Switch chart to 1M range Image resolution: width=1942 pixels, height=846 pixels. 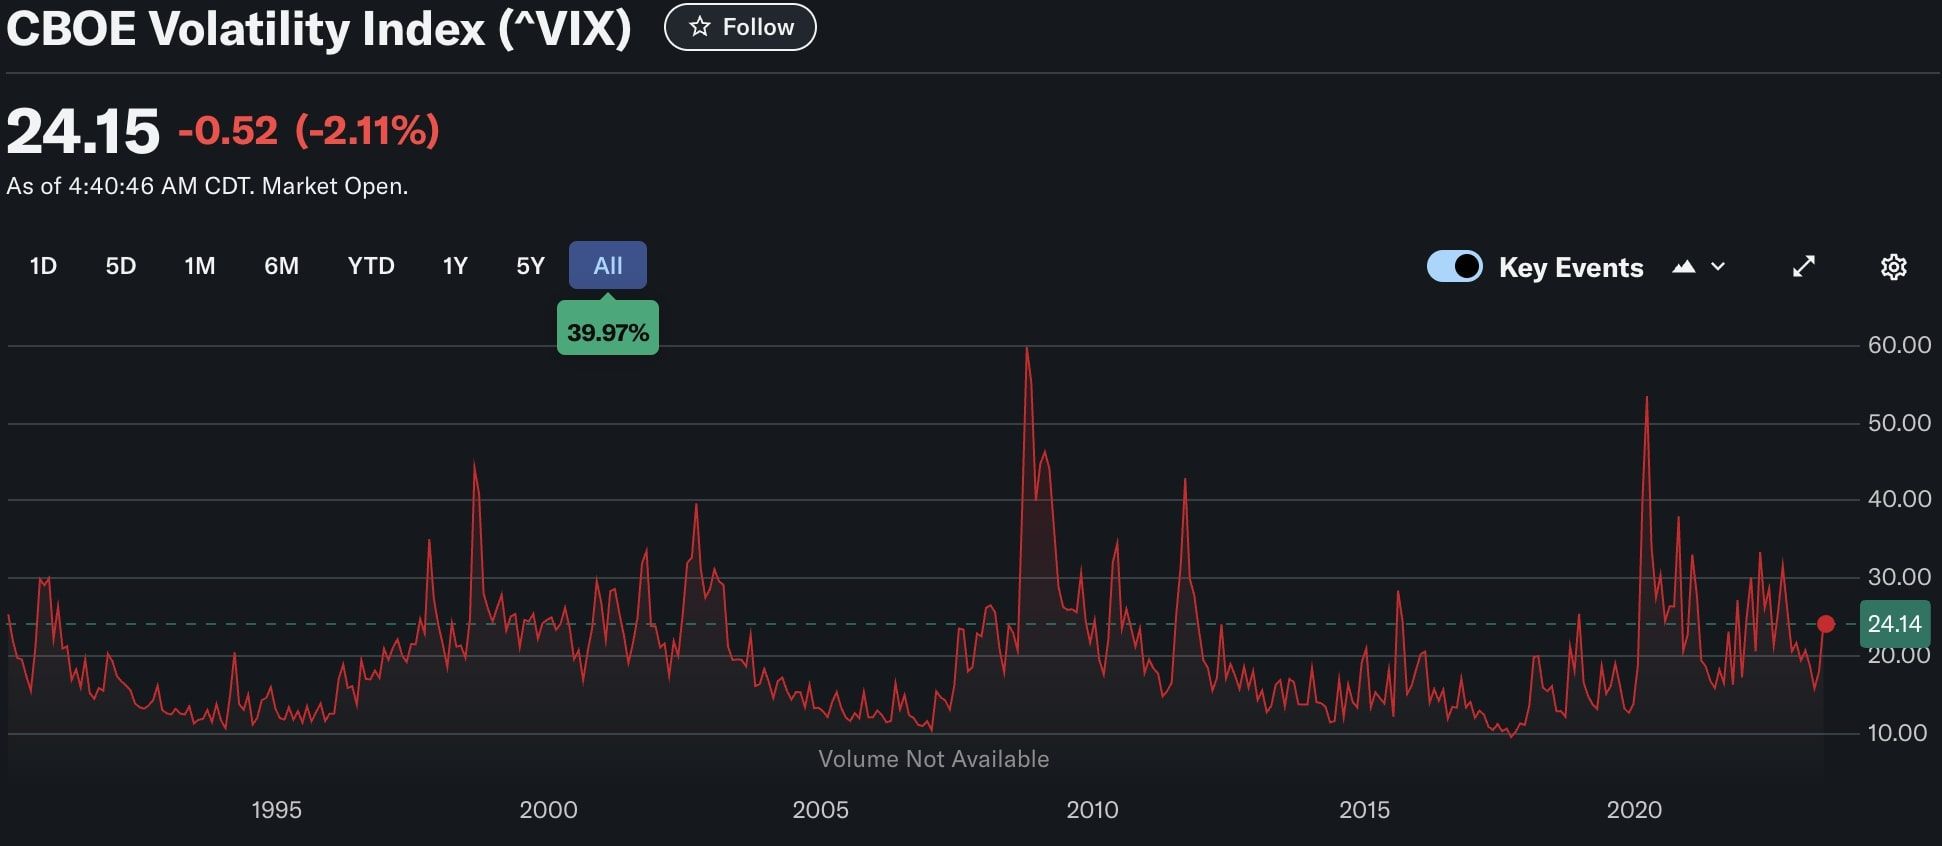200,266
